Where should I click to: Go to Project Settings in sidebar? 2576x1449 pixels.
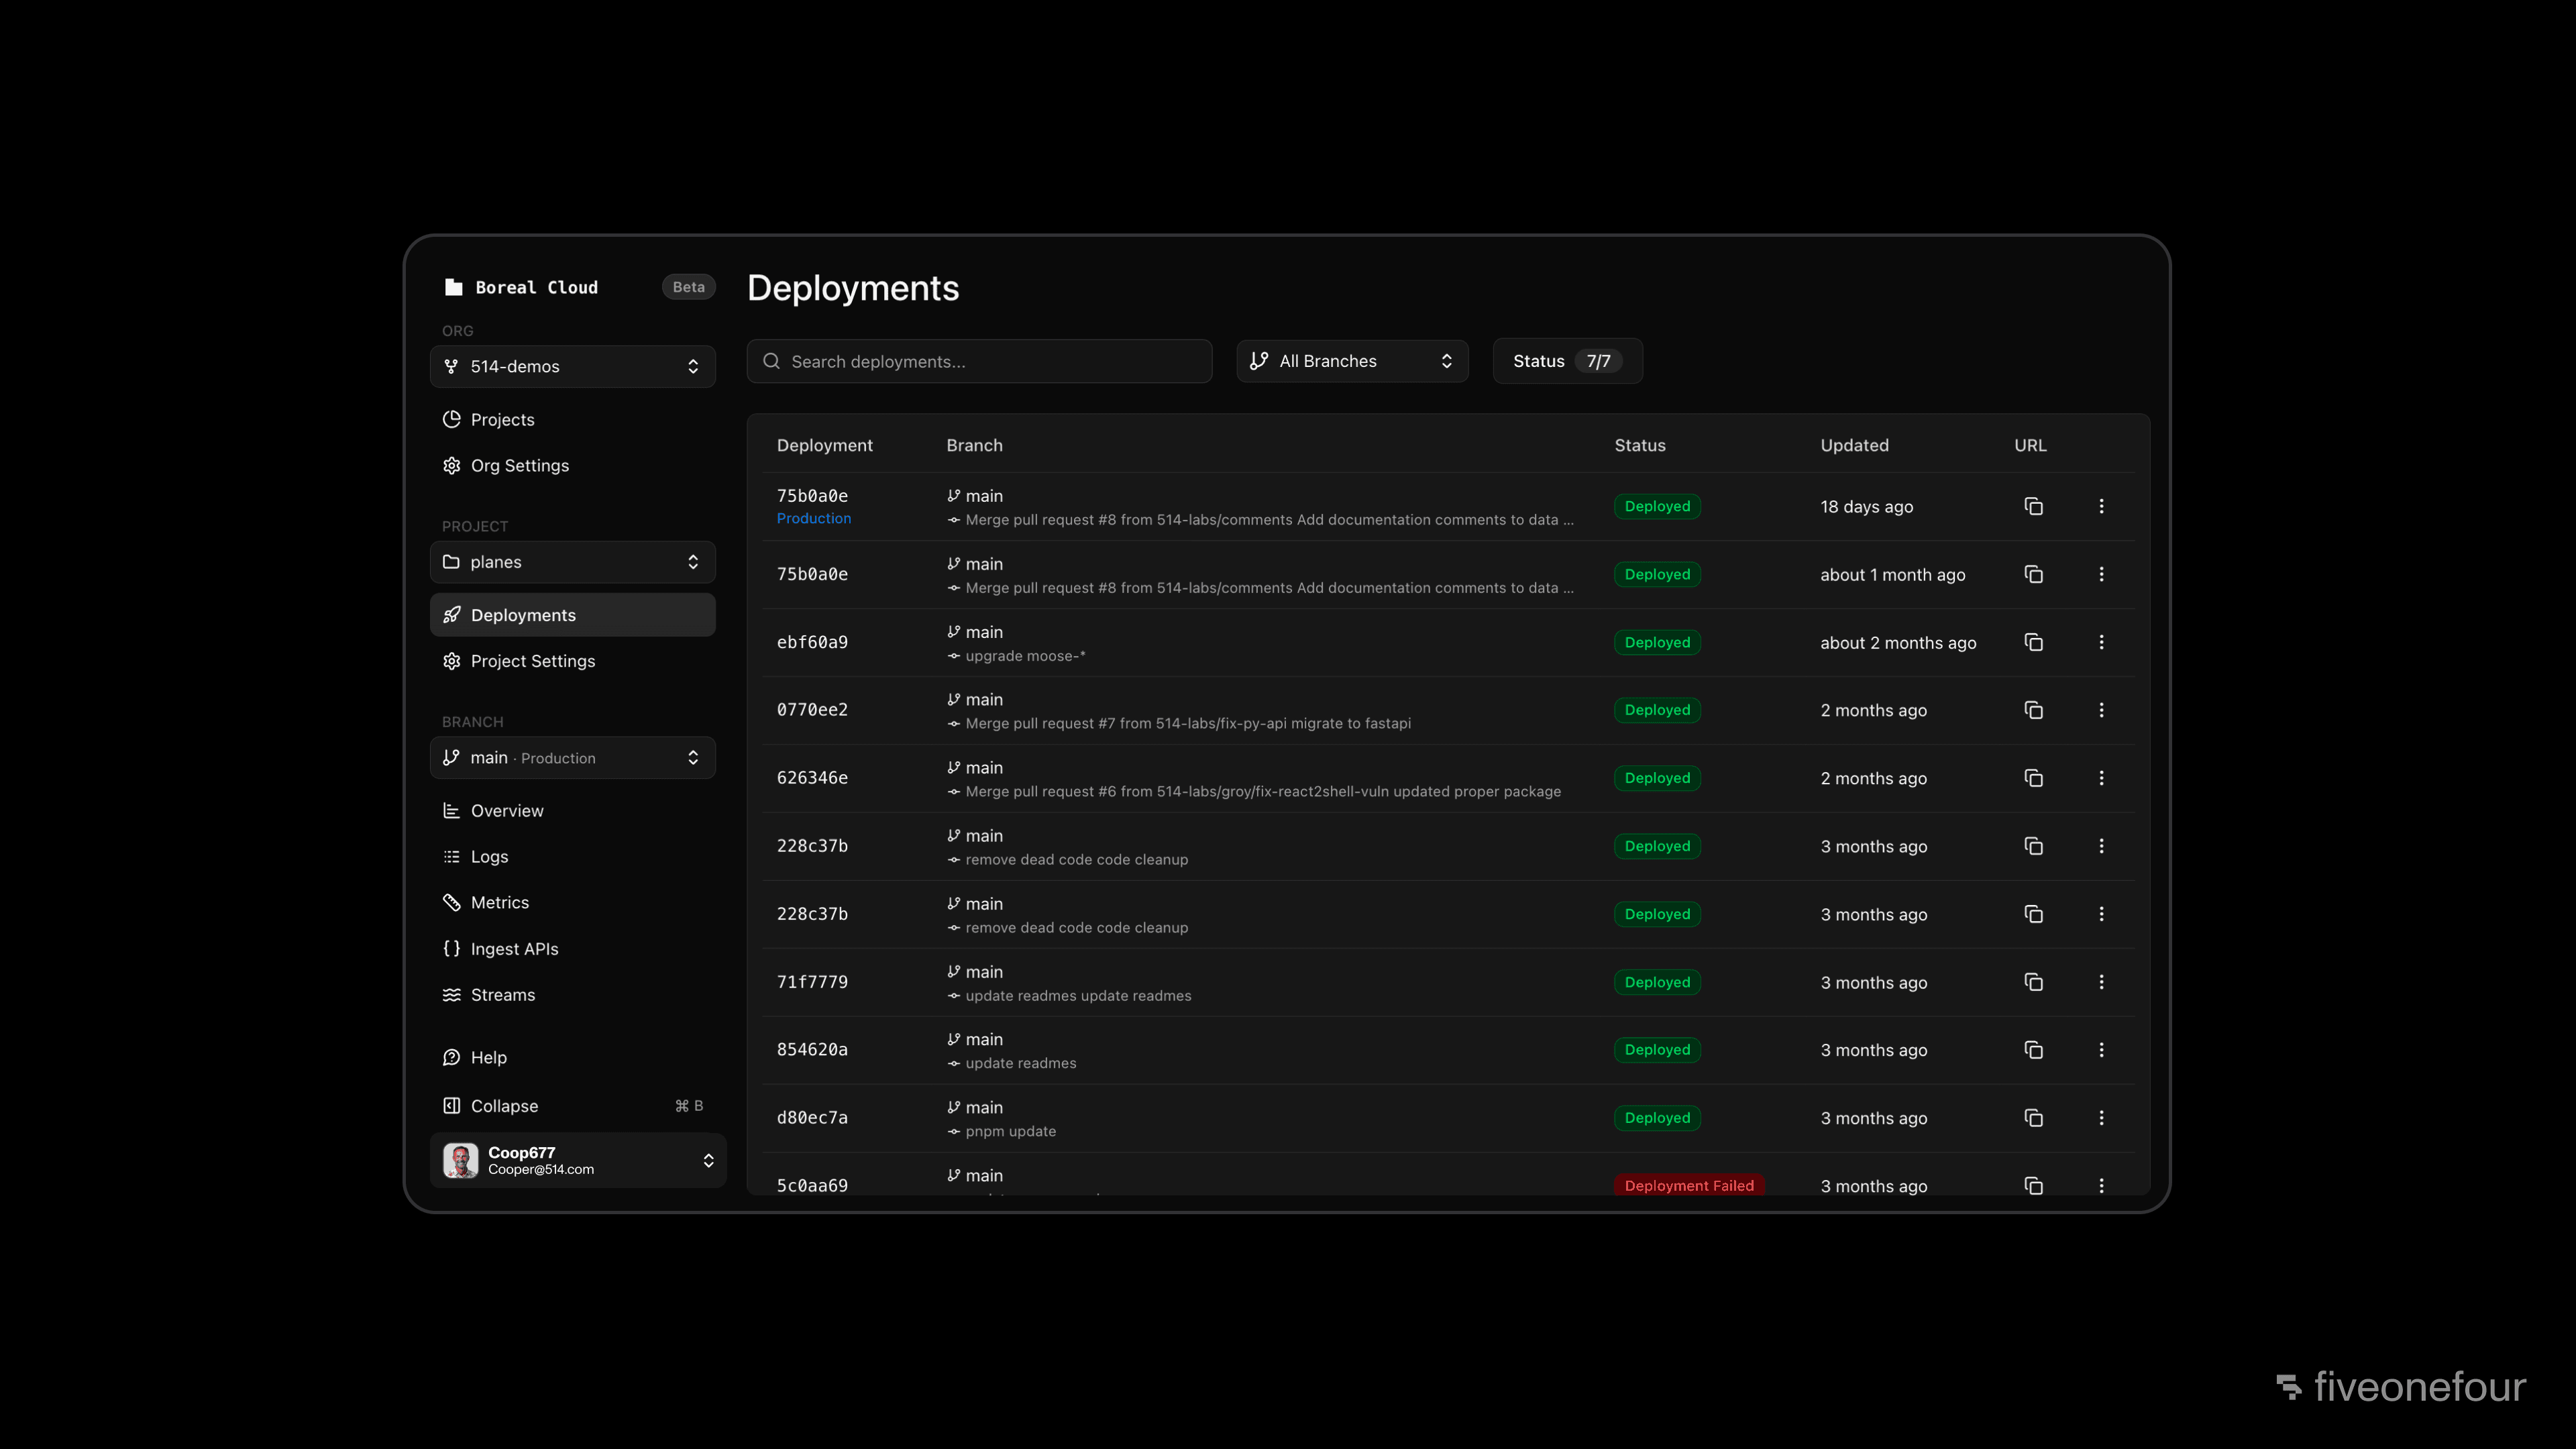(x=532, y=661)
